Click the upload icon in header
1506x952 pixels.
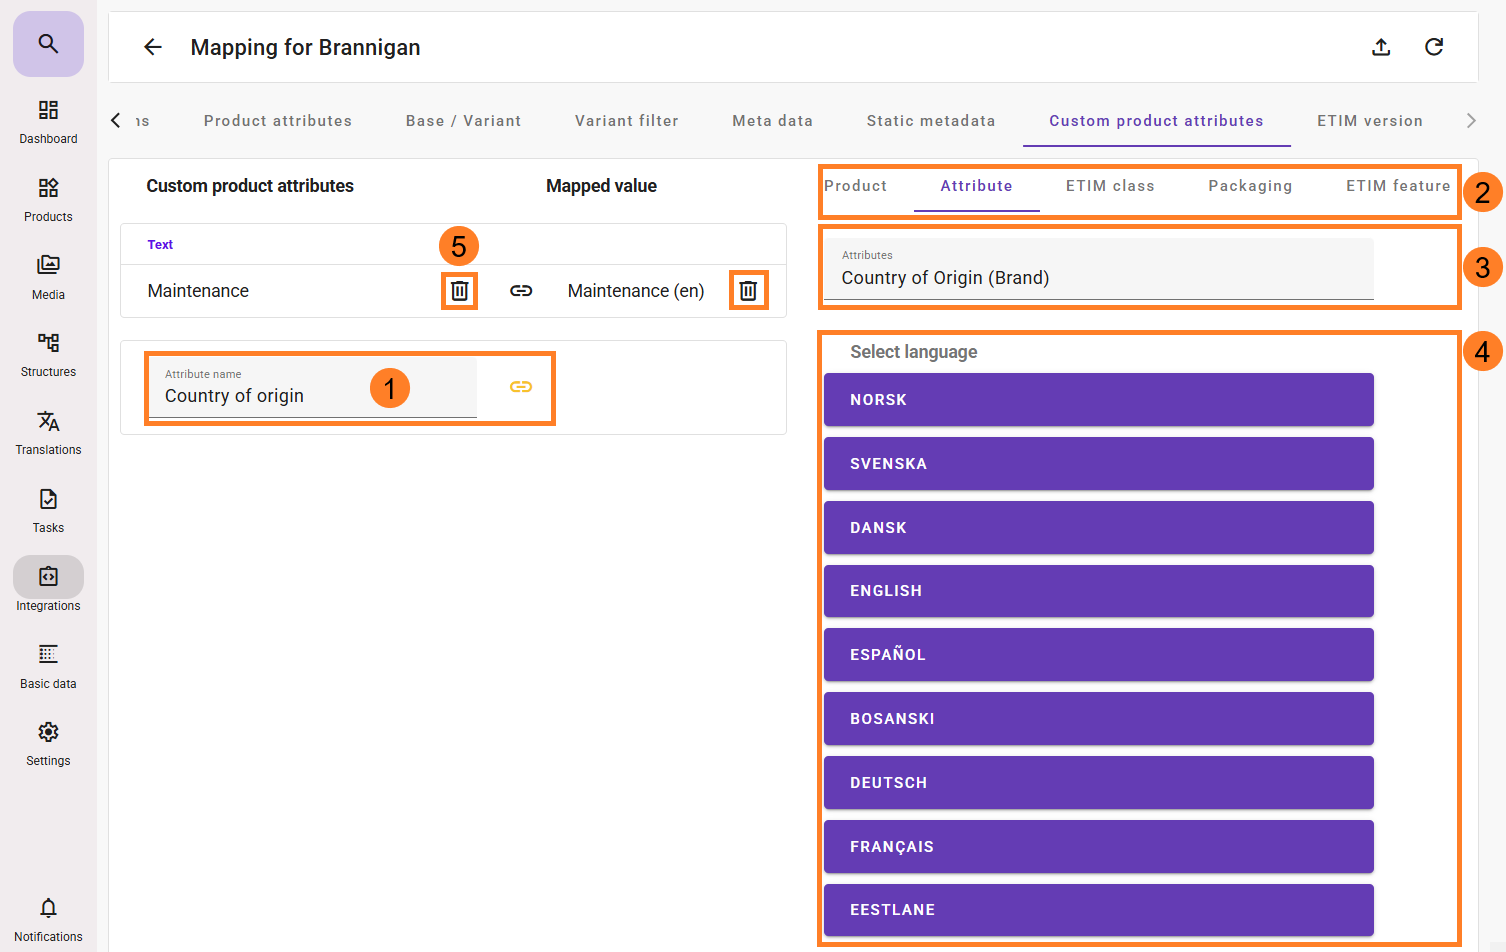[x=1381, y=47]
